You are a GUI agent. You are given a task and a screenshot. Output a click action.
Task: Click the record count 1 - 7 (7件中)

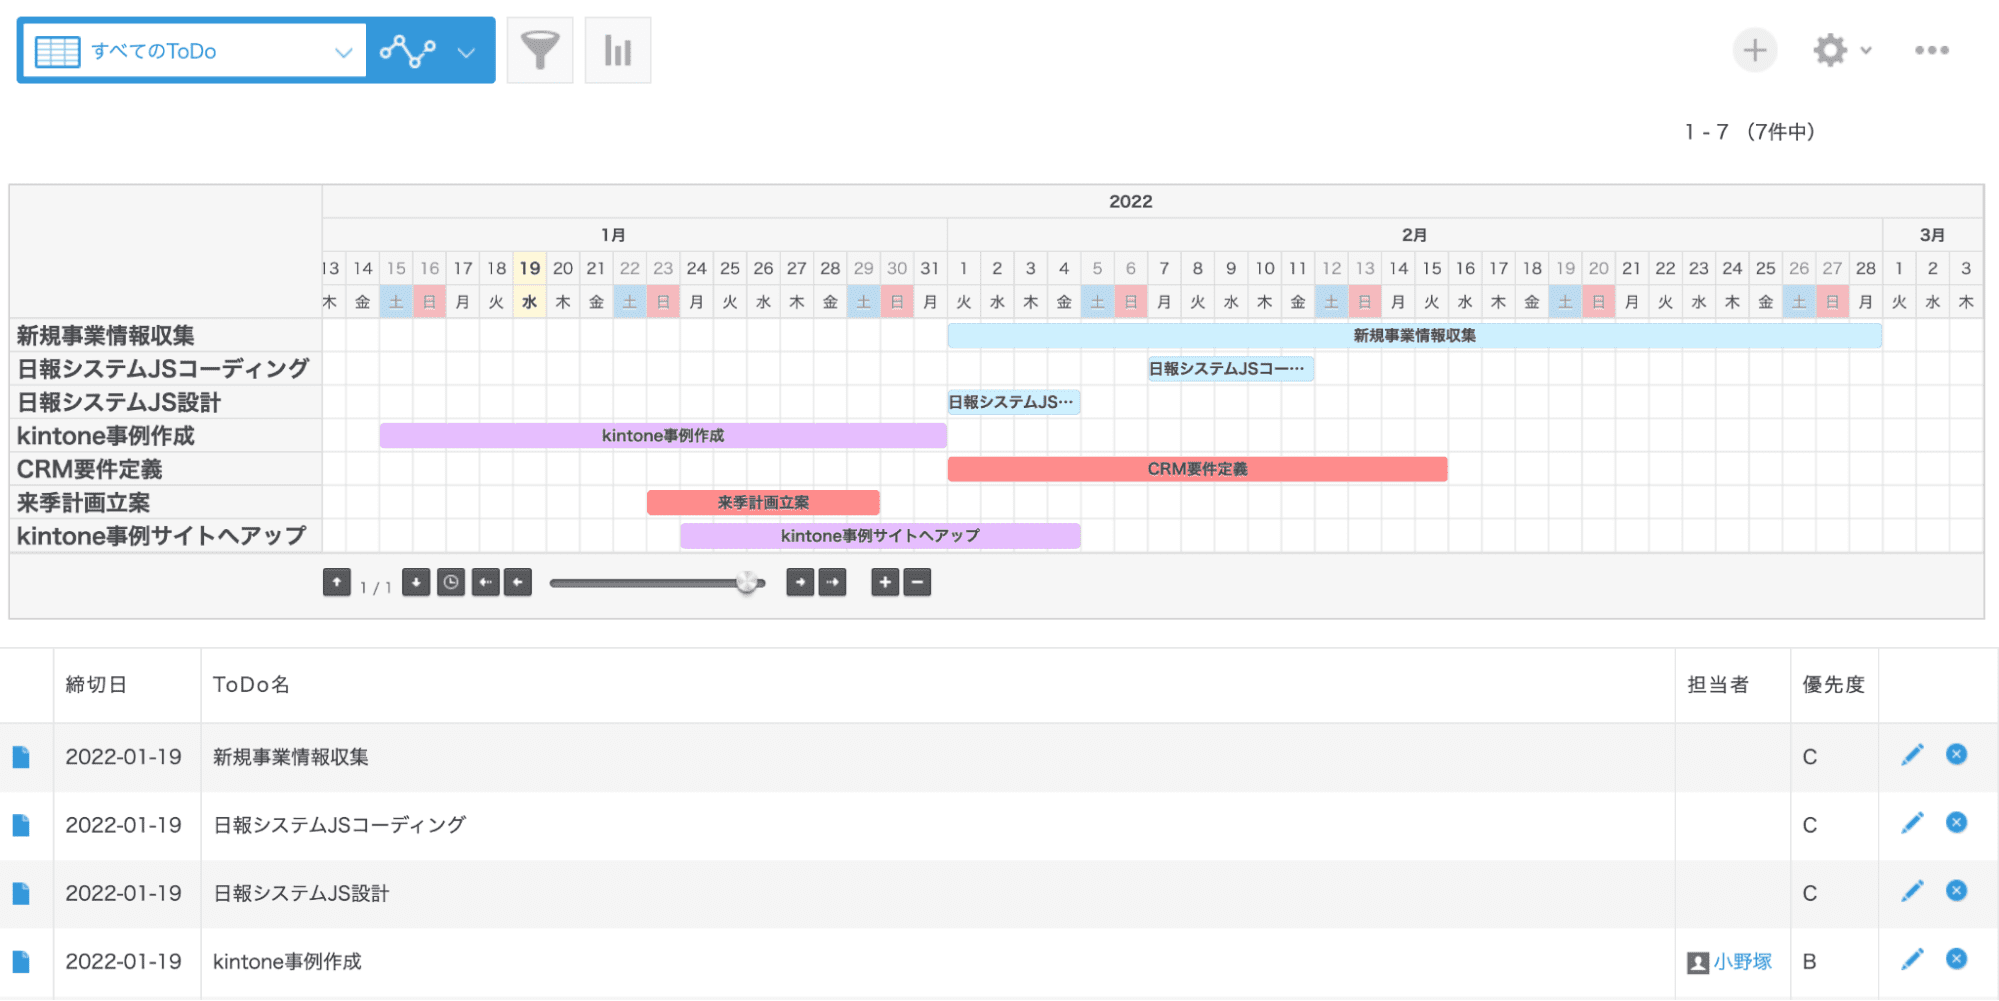coord(1750,132)
